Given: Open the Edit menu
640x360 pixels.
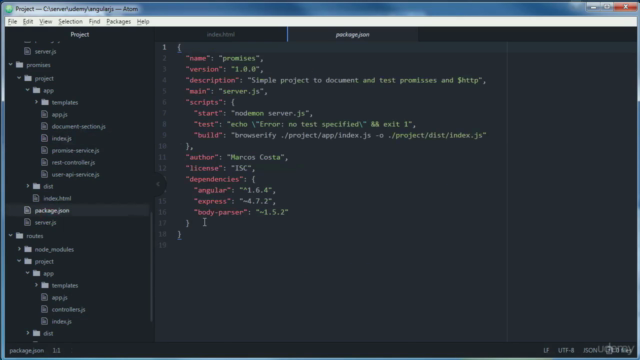Looking at the screenshot, I should [28, 21].
